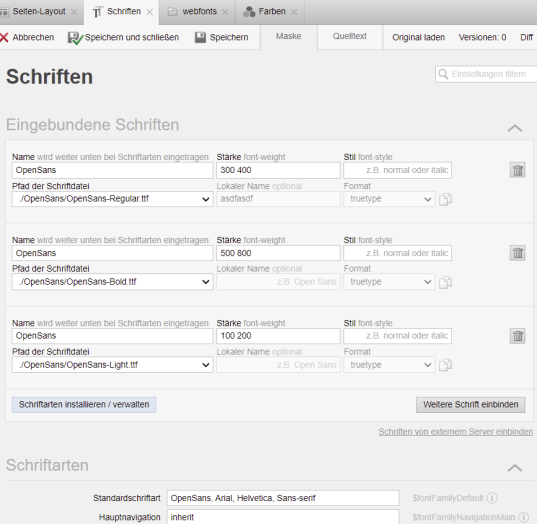Screen dimensions: 537x524
Task: Open font path dropdown showing OpenSans-Regular.ttf
Action: [x=112, y=199]
